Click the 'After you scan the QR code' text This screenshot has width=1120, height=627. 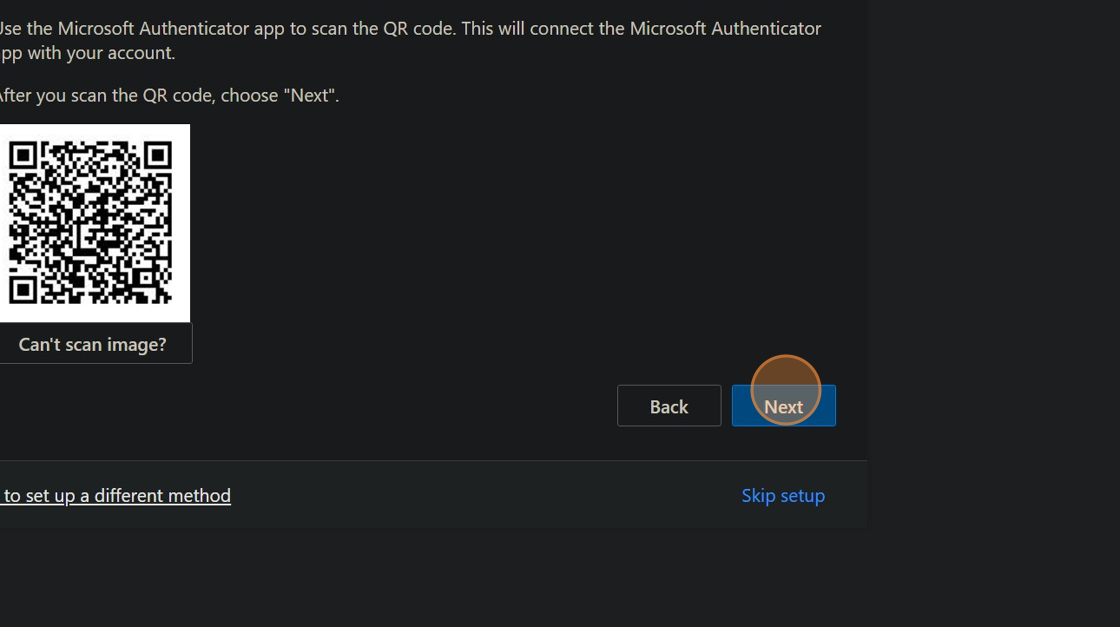coord(168,96)
